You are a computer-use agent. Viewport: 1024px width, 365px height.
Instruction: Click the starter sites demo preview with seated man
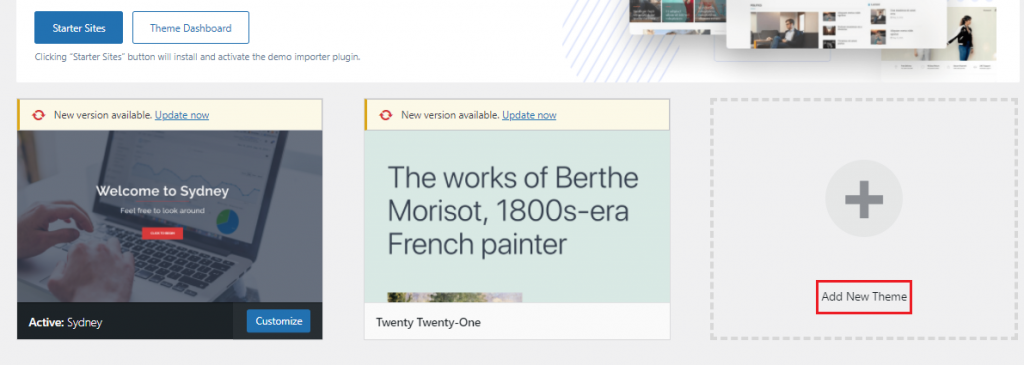(x=784, y=30)
